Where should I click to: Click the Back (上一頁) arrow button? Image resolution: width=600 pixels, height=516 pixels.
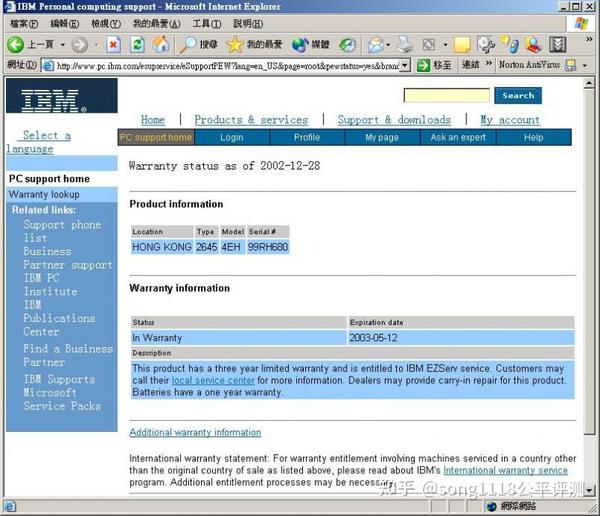click(x=15, y=45)
